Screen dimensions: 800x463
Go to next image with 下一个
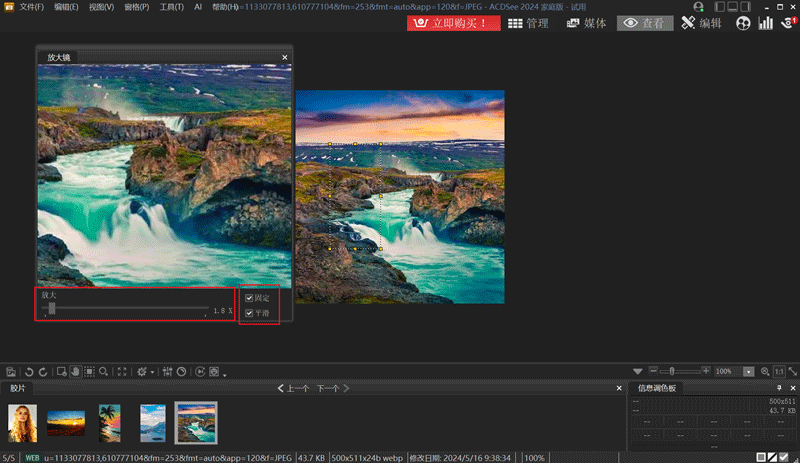point(328,388)
